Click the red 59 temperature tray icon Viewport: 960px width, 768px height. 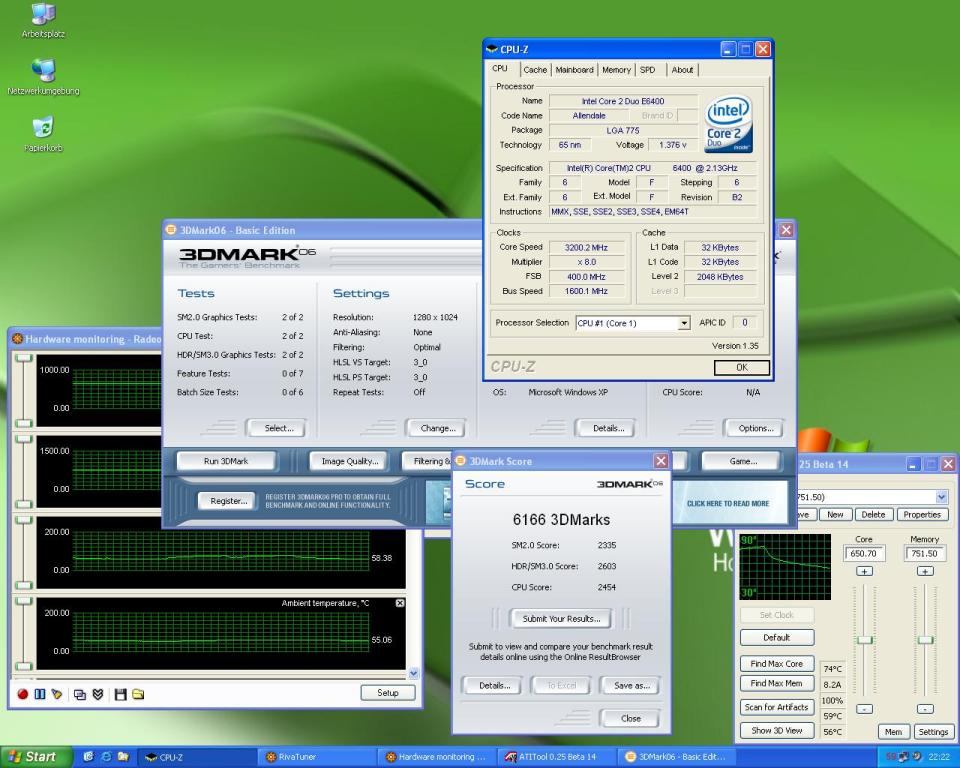coord(891,757)
